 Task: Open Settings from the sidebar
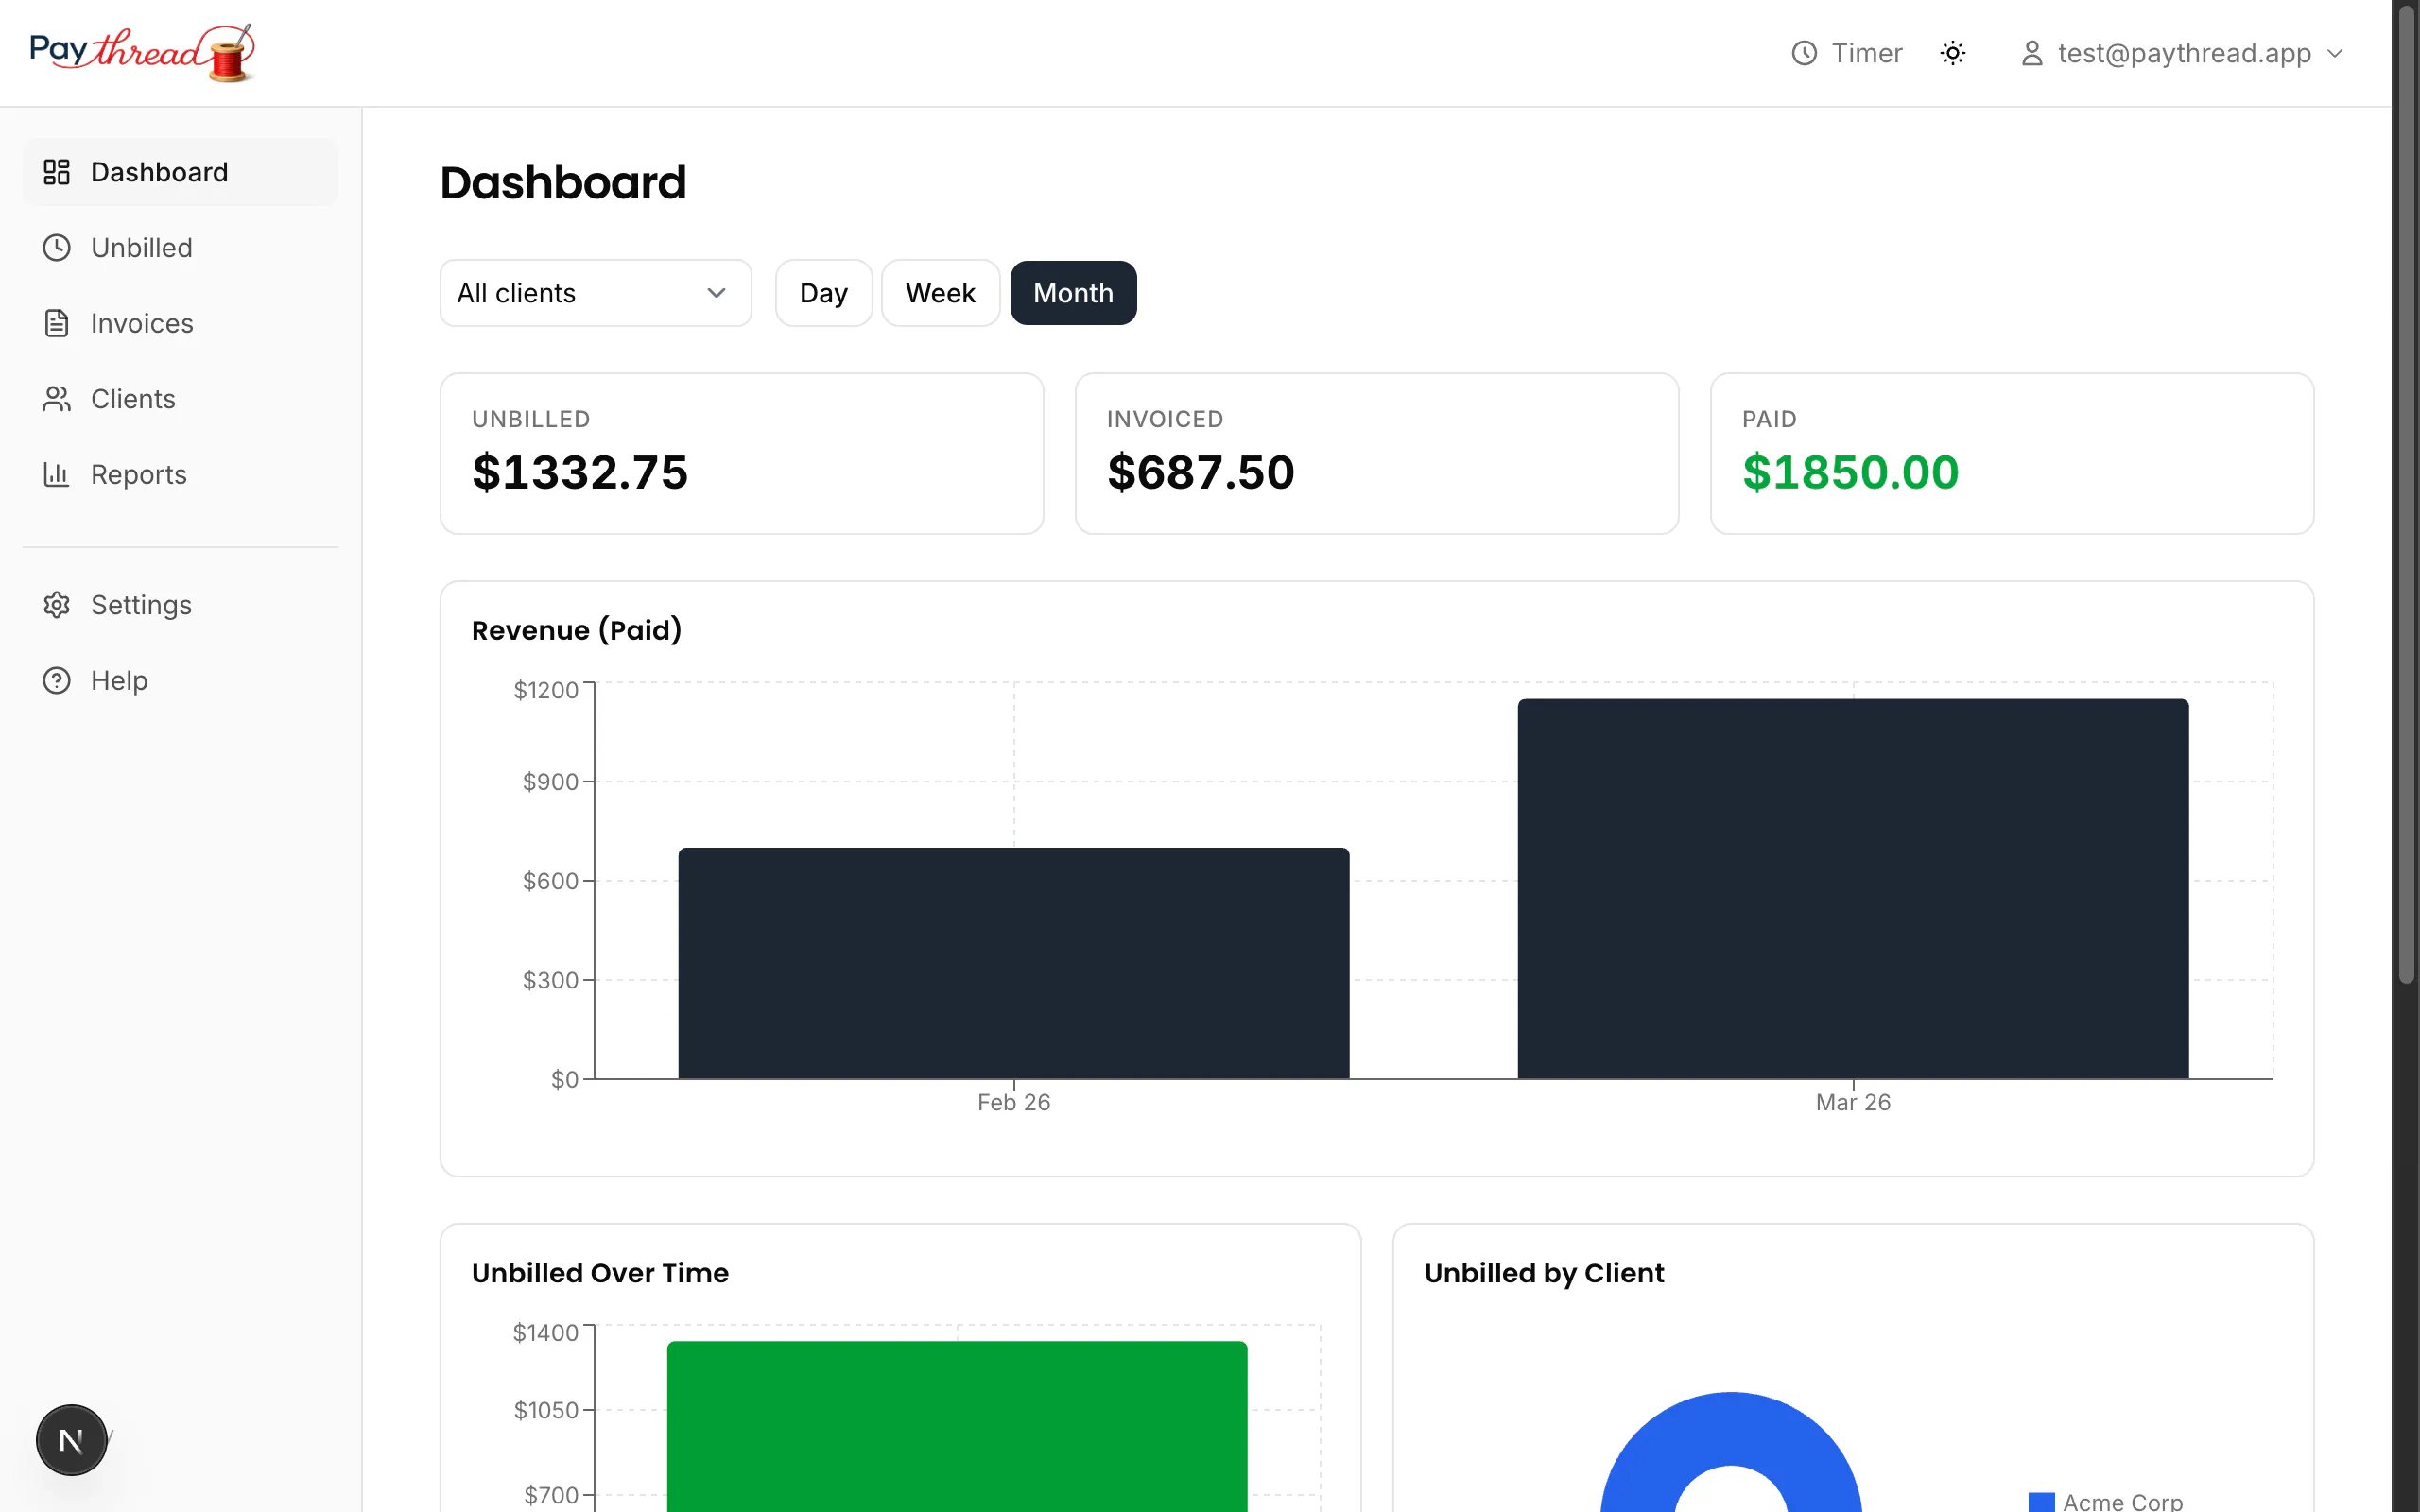coord(180,605)
